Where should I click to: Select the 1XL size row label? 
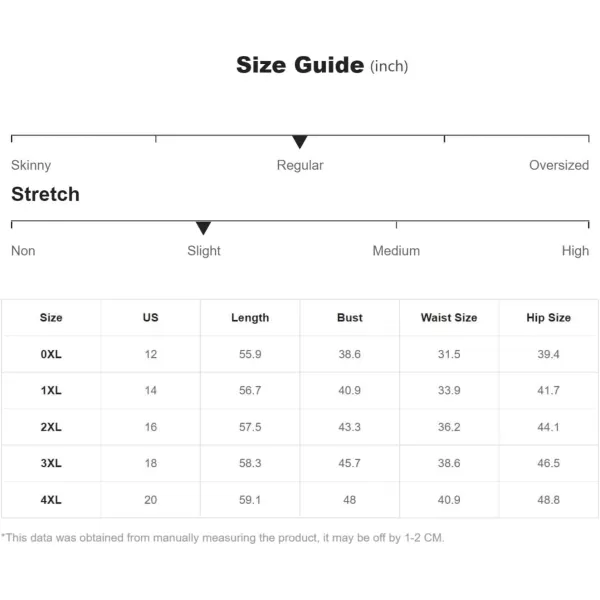click(51, 390)
